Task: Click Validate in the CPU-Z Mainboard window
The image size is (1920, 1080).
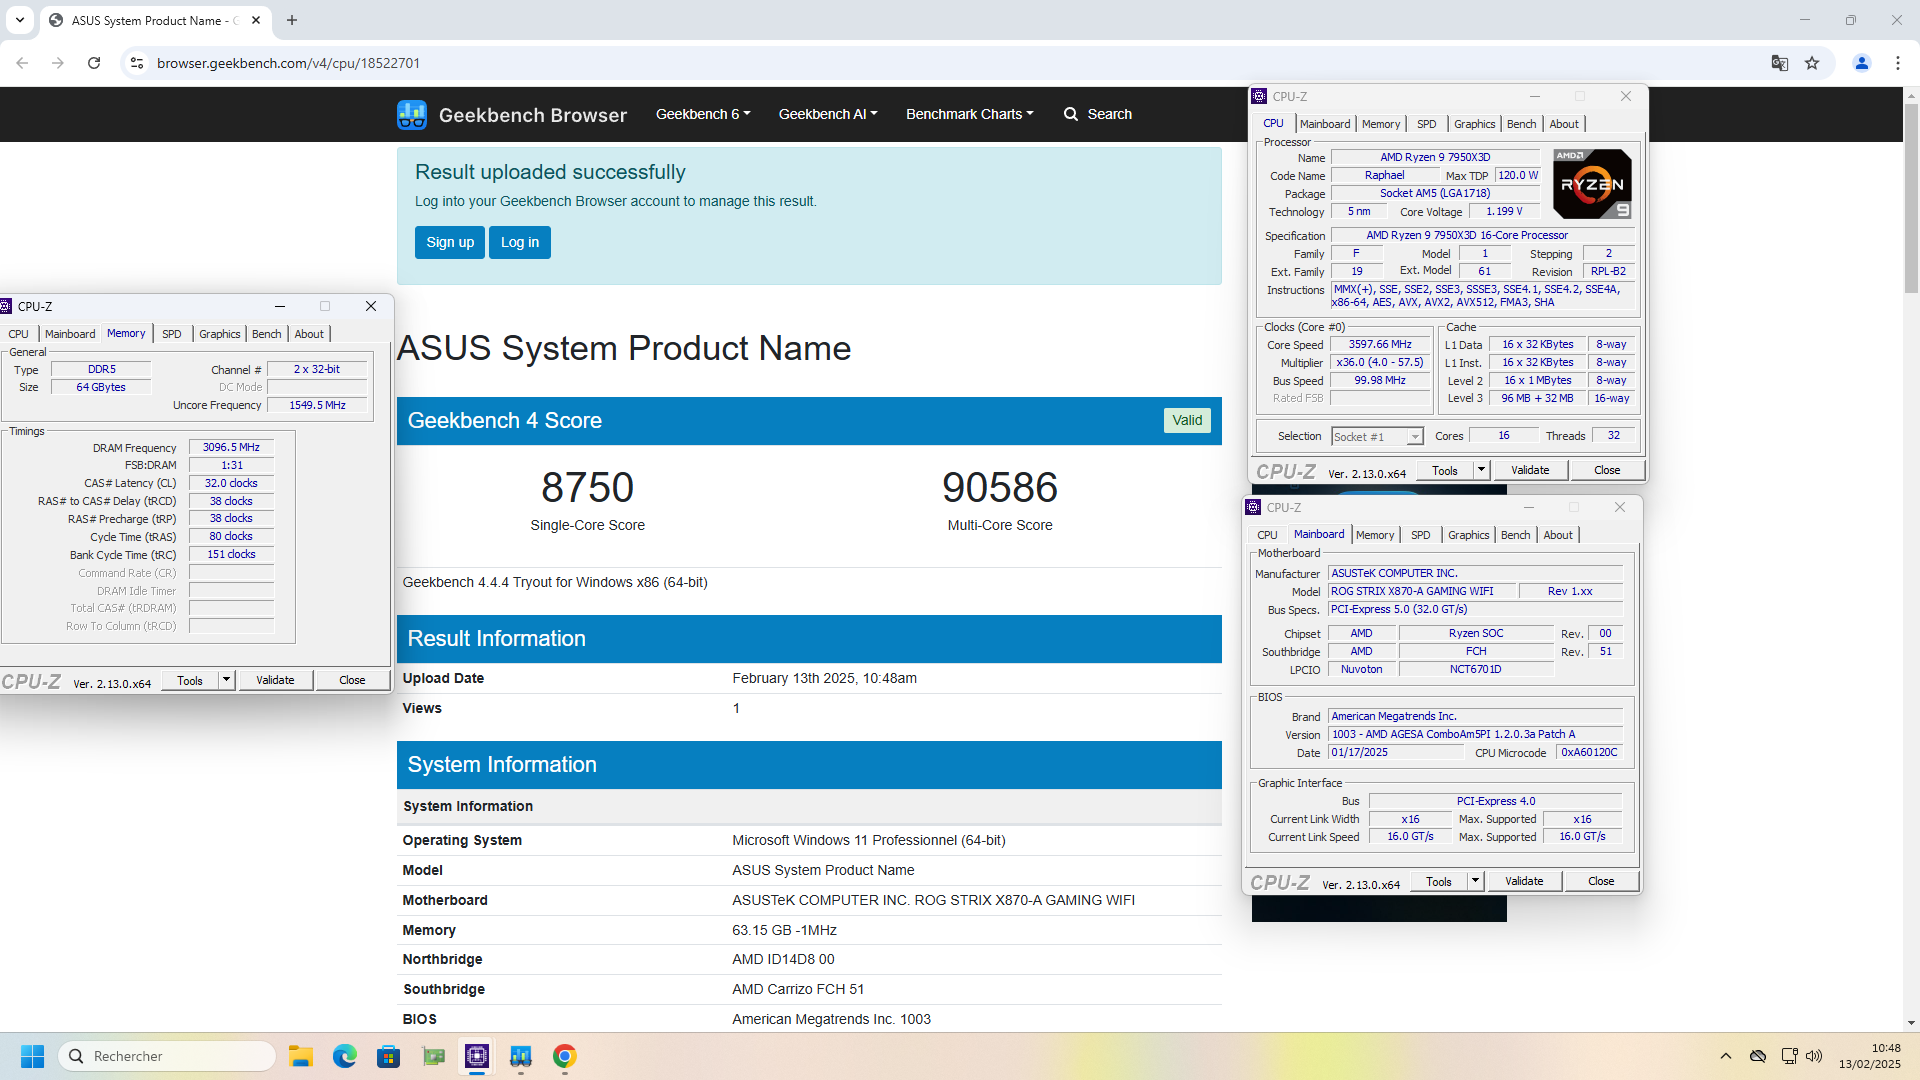Action: point(1524,881)
